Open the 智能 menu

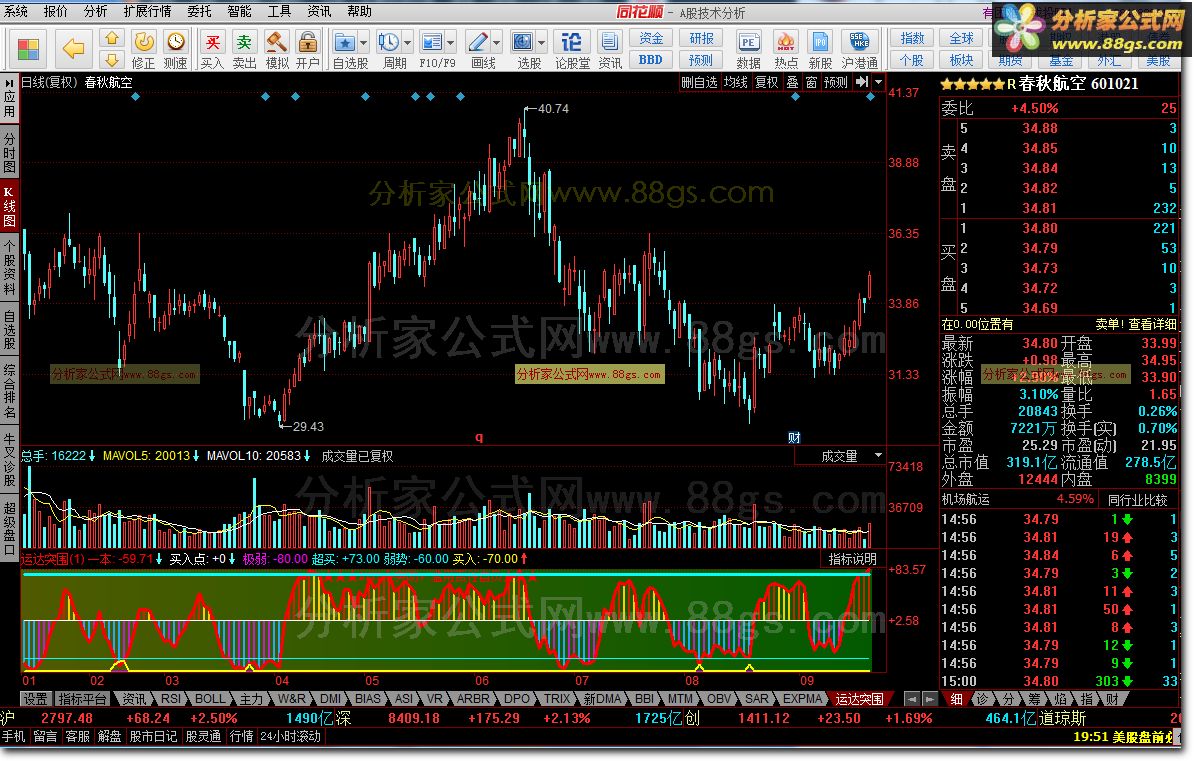coord(239,11)
